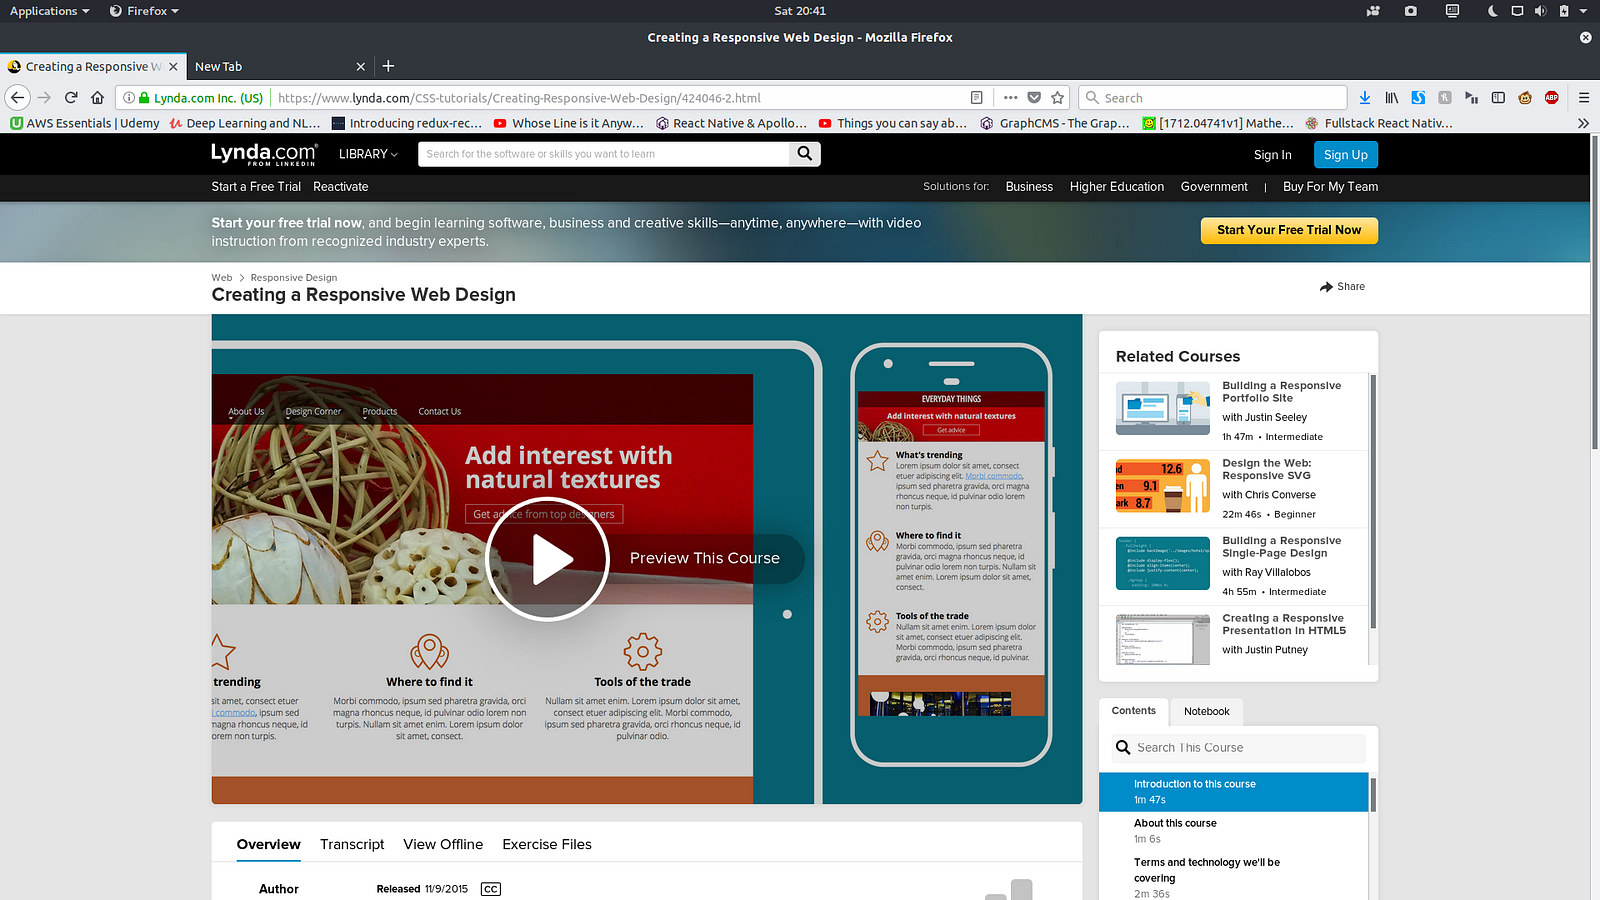
Task: Select the Overview tab
Action: 269,844
